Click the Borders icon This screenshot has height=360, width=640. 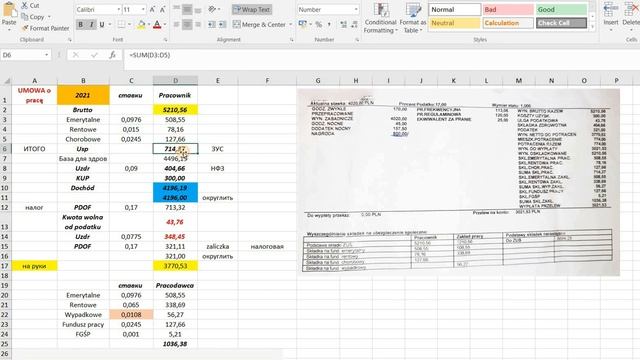[122, 24]
